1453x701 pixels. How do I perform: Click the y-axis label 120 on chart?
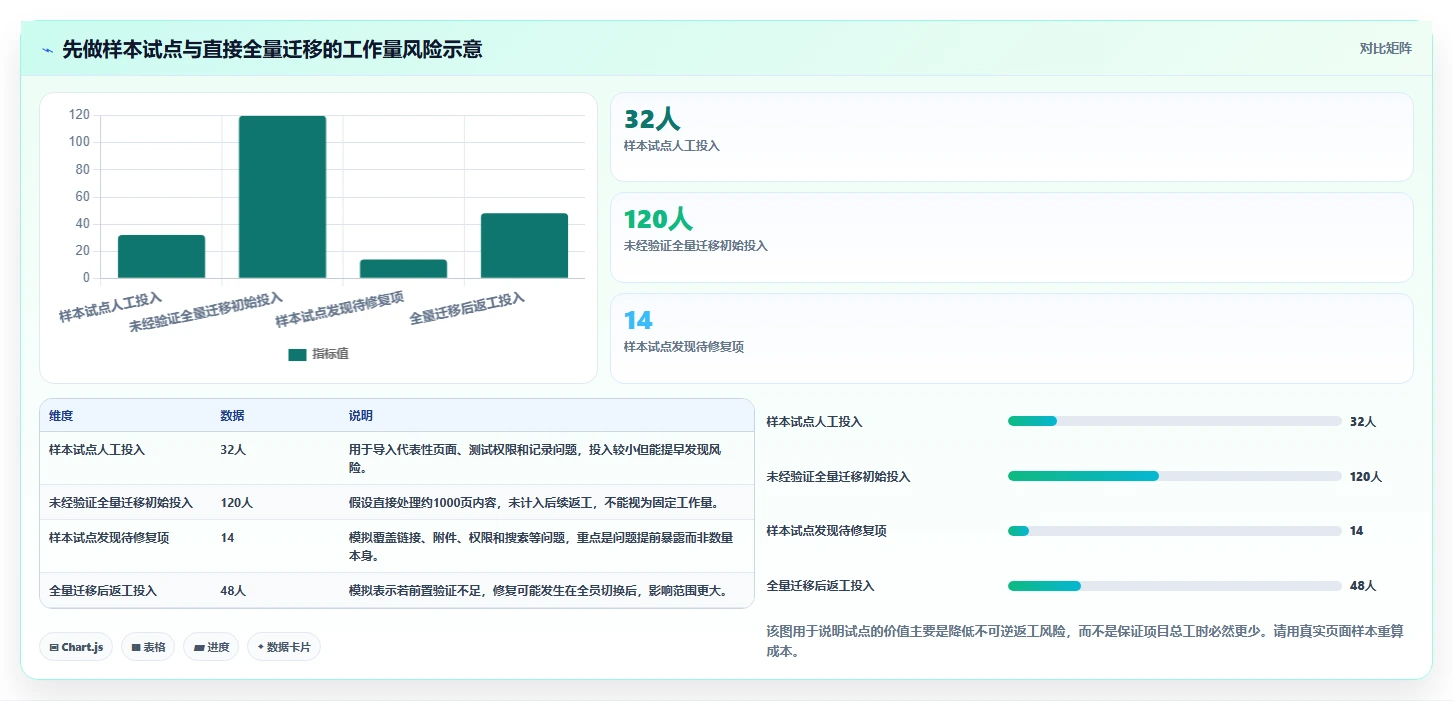(x=79, y=115)
